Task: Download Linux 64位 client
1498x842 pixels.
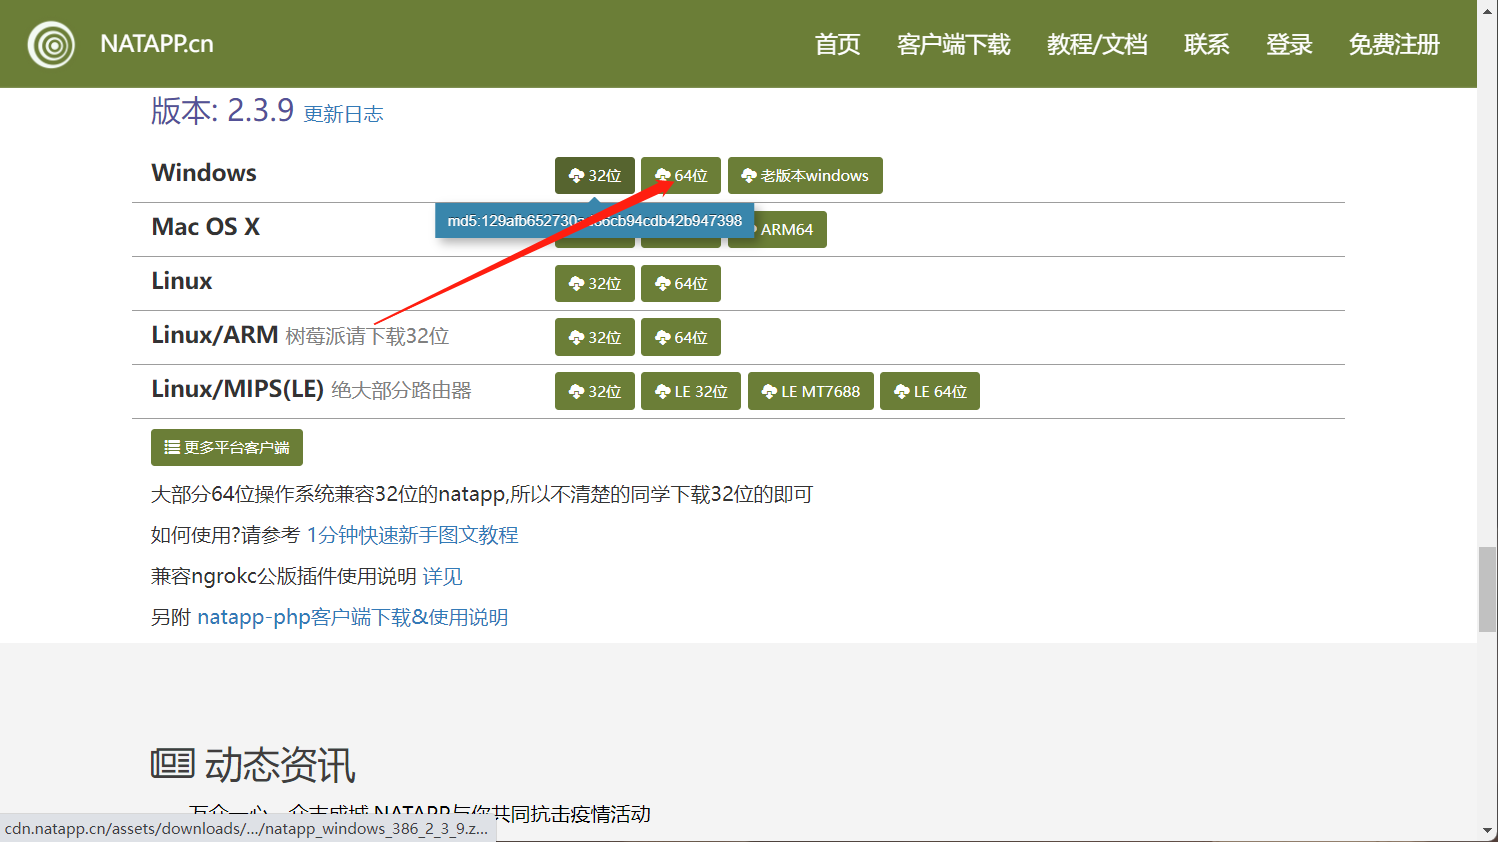Action: click(x=681, y=283)
